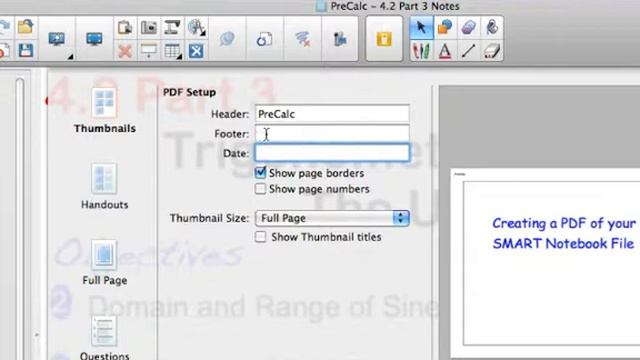Image resolution: width=640 pixels, height=360 pixels.
Task: Select the line drawing tool
Action: (468, 51)
